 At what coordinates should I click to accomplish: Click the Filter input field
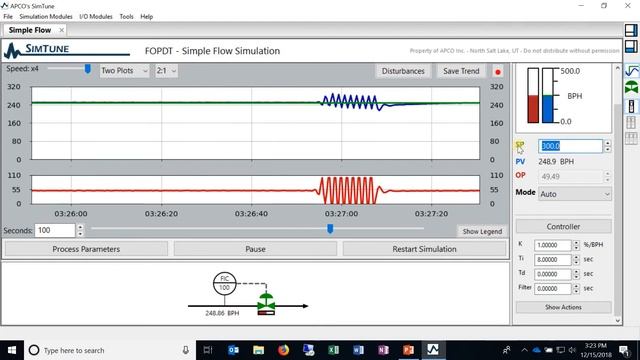coord(553,289)
